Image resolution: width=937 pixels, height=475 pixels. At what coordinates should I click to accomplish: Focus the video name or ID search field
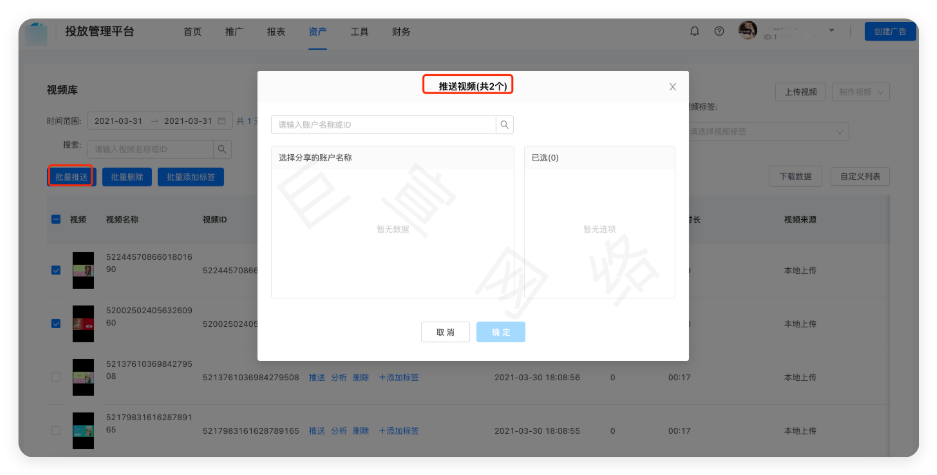(x=151, y=149)
